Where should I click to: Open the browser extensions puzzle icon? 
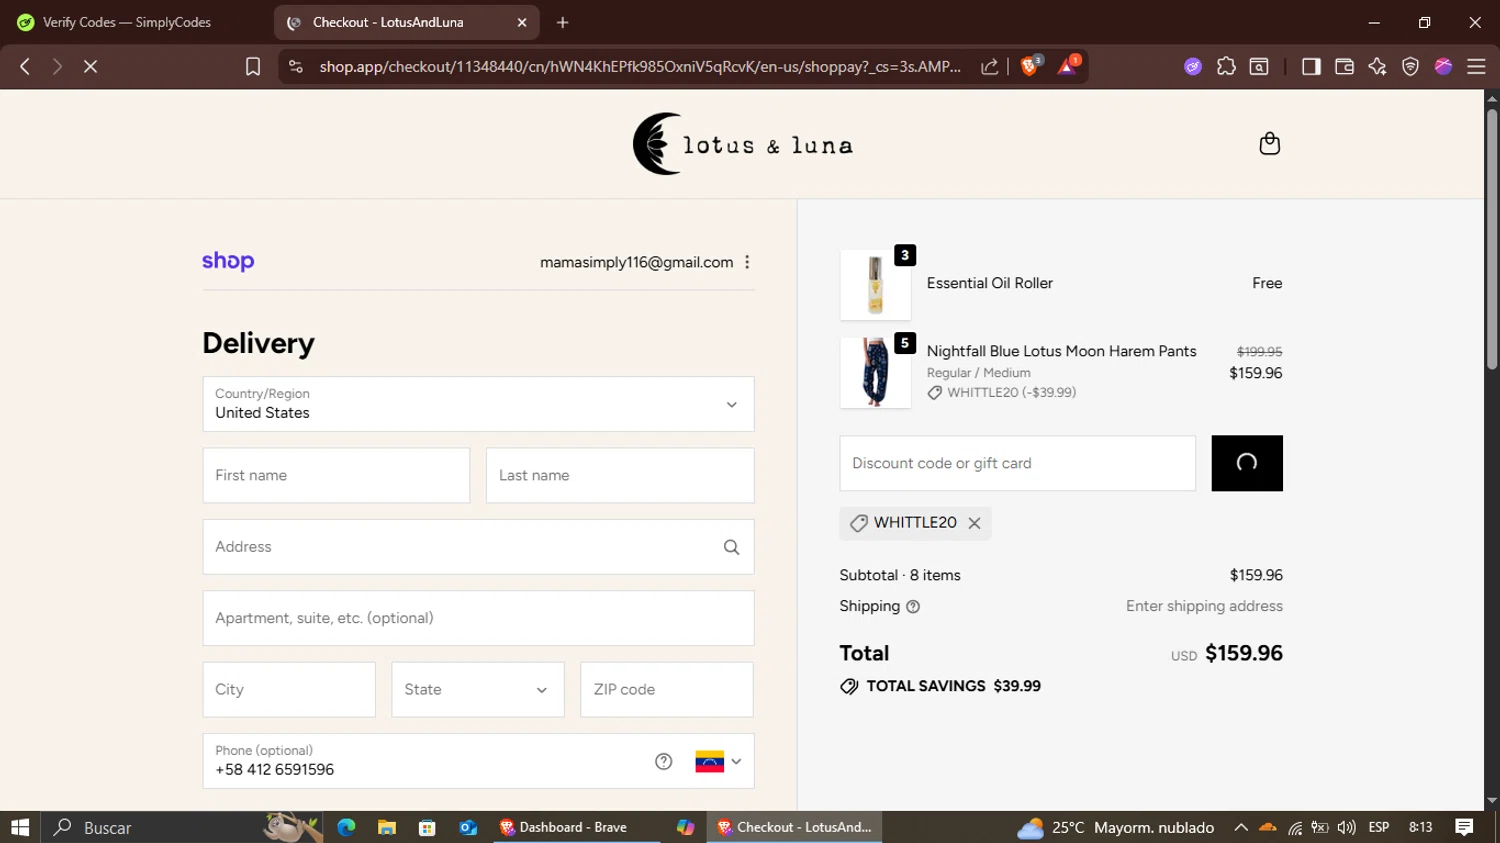click(1226, 66)
